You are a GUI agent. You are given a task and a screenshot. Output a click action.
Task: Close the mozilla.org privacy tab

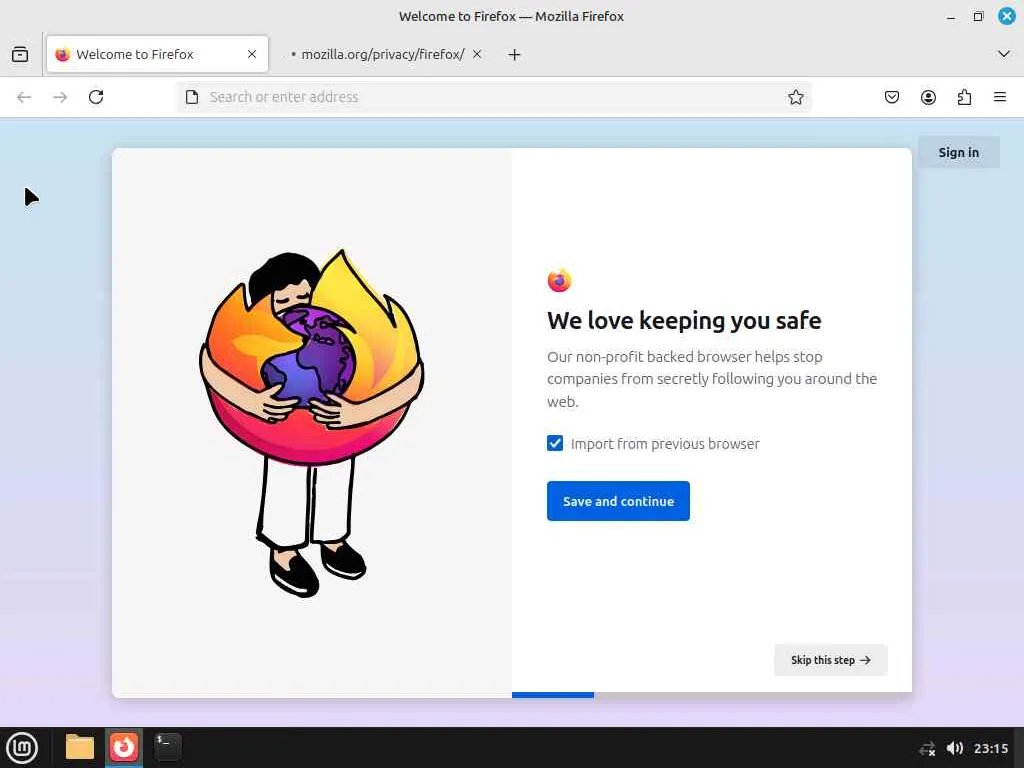(477, 54)
